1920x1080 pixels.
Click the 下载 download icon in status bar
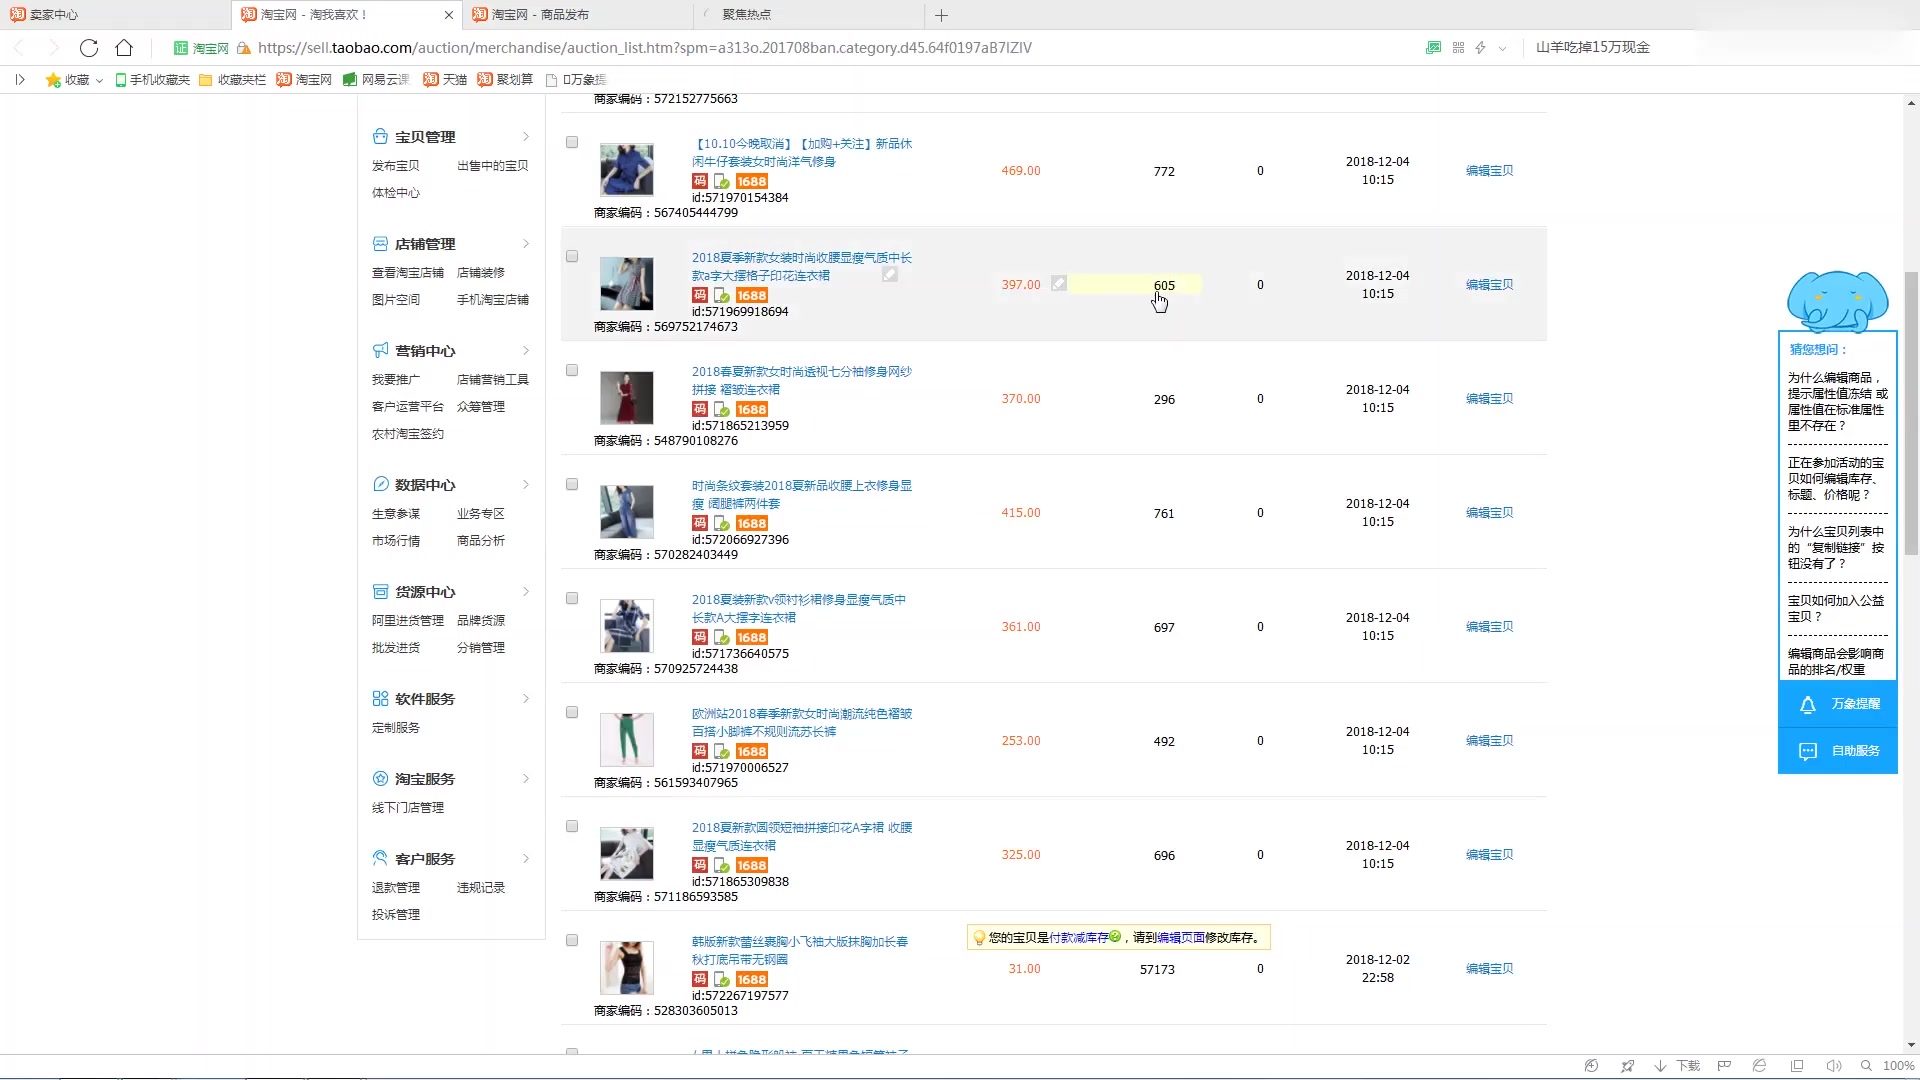[1677, 1066]
